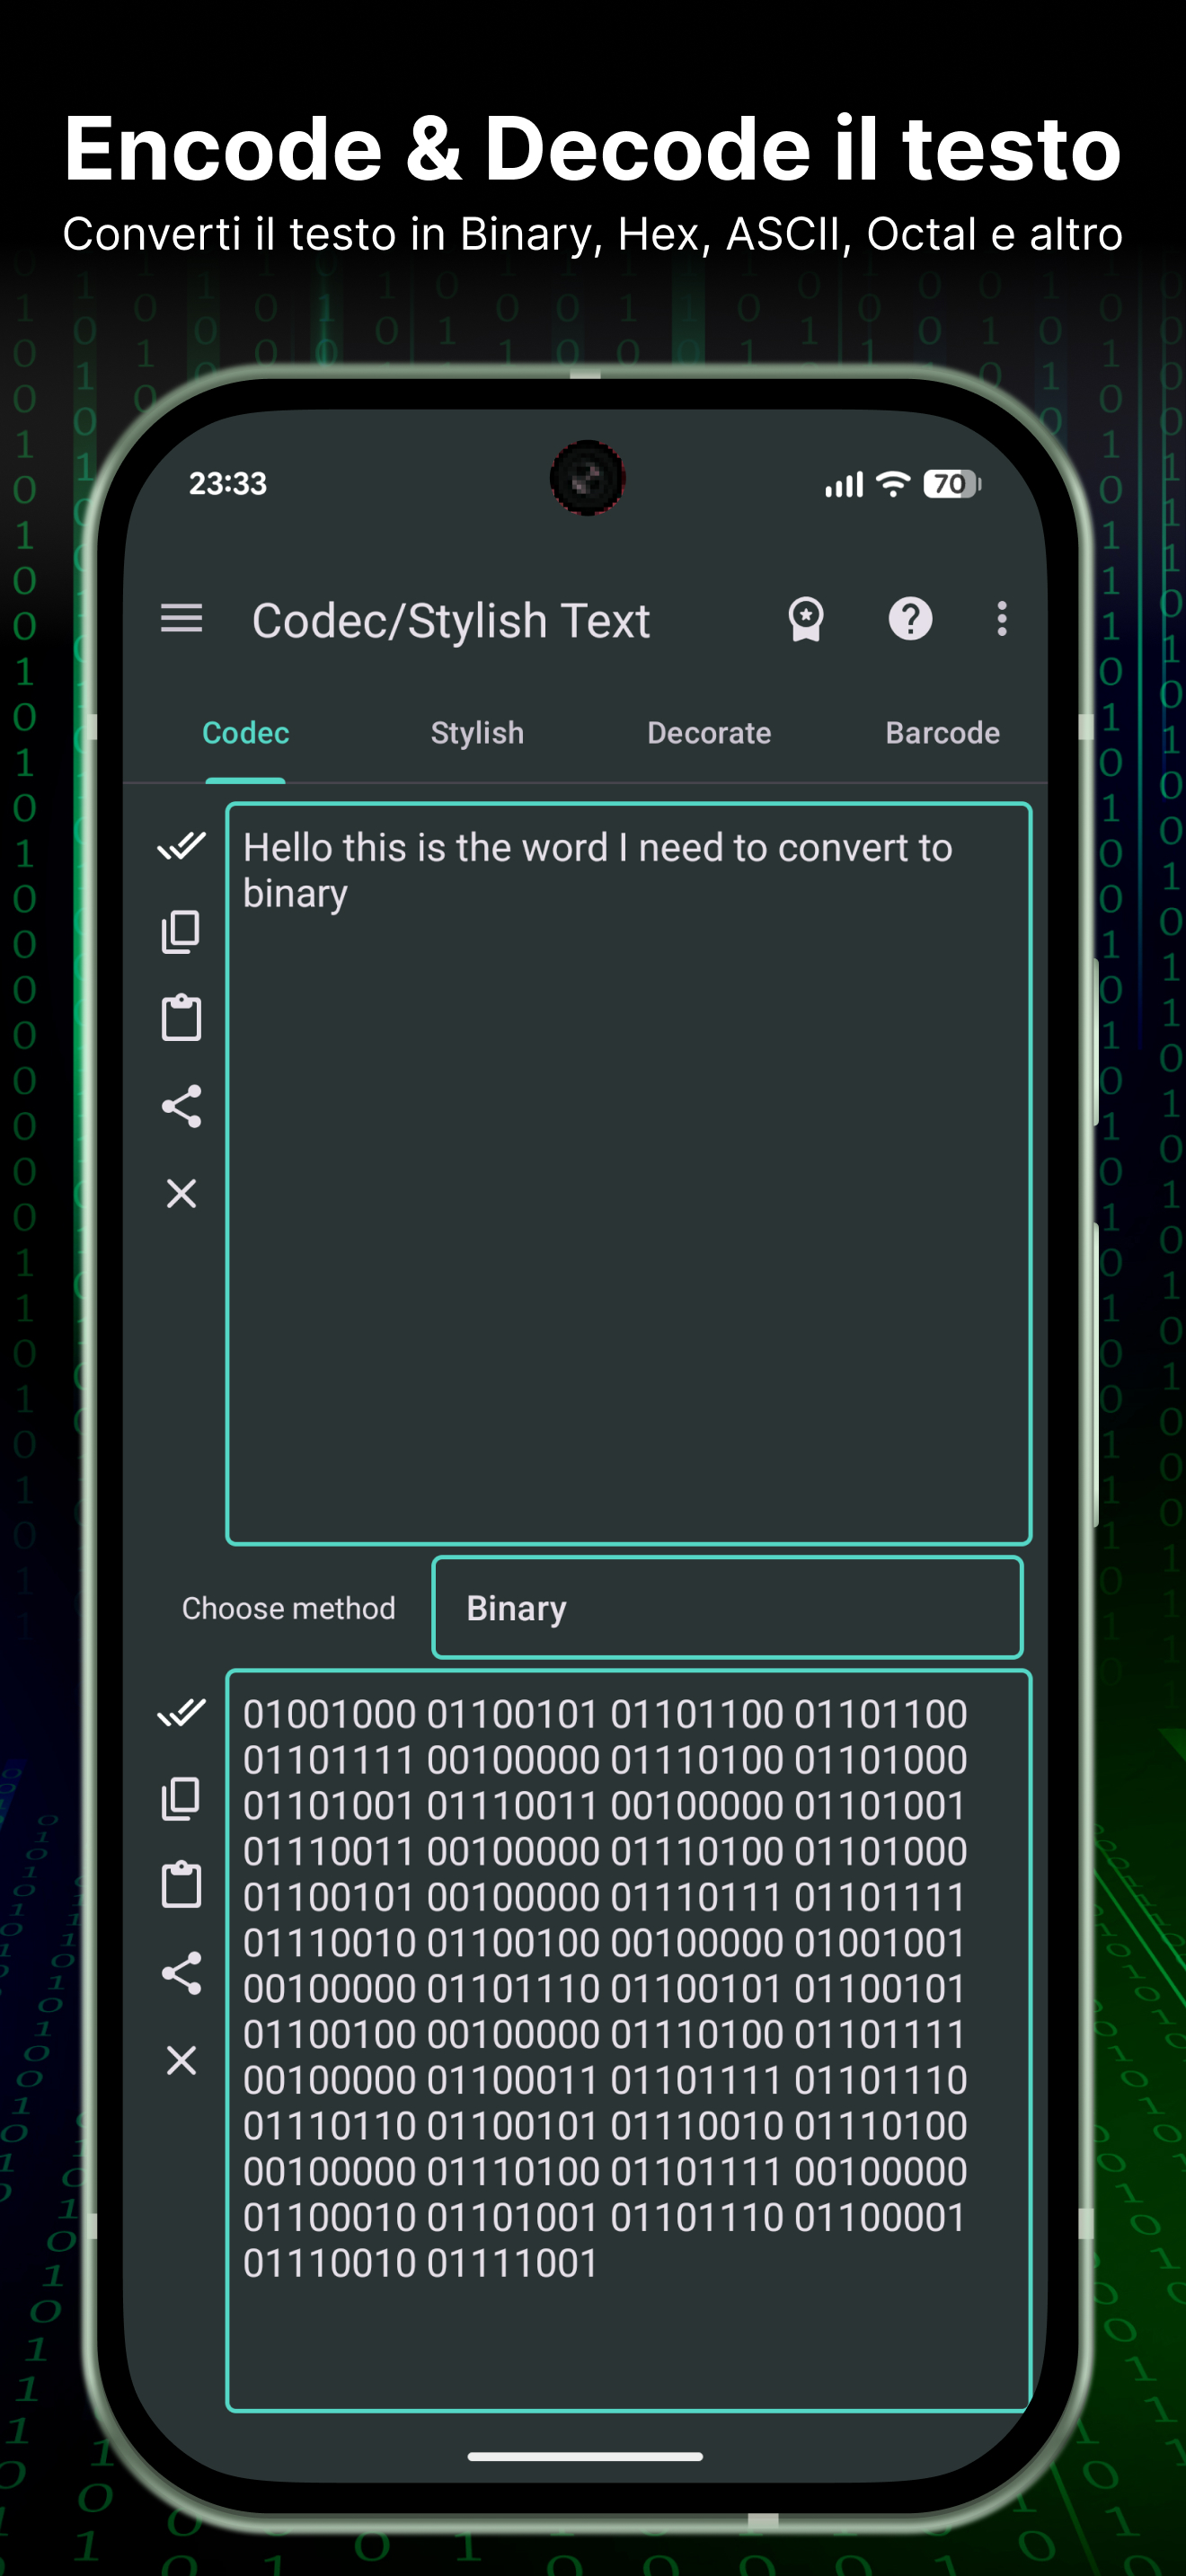Image resolution: width=1186 pixels, height=2576 pixels.
Task: Click inside the binary output field
Action: tap(629, 2041)
